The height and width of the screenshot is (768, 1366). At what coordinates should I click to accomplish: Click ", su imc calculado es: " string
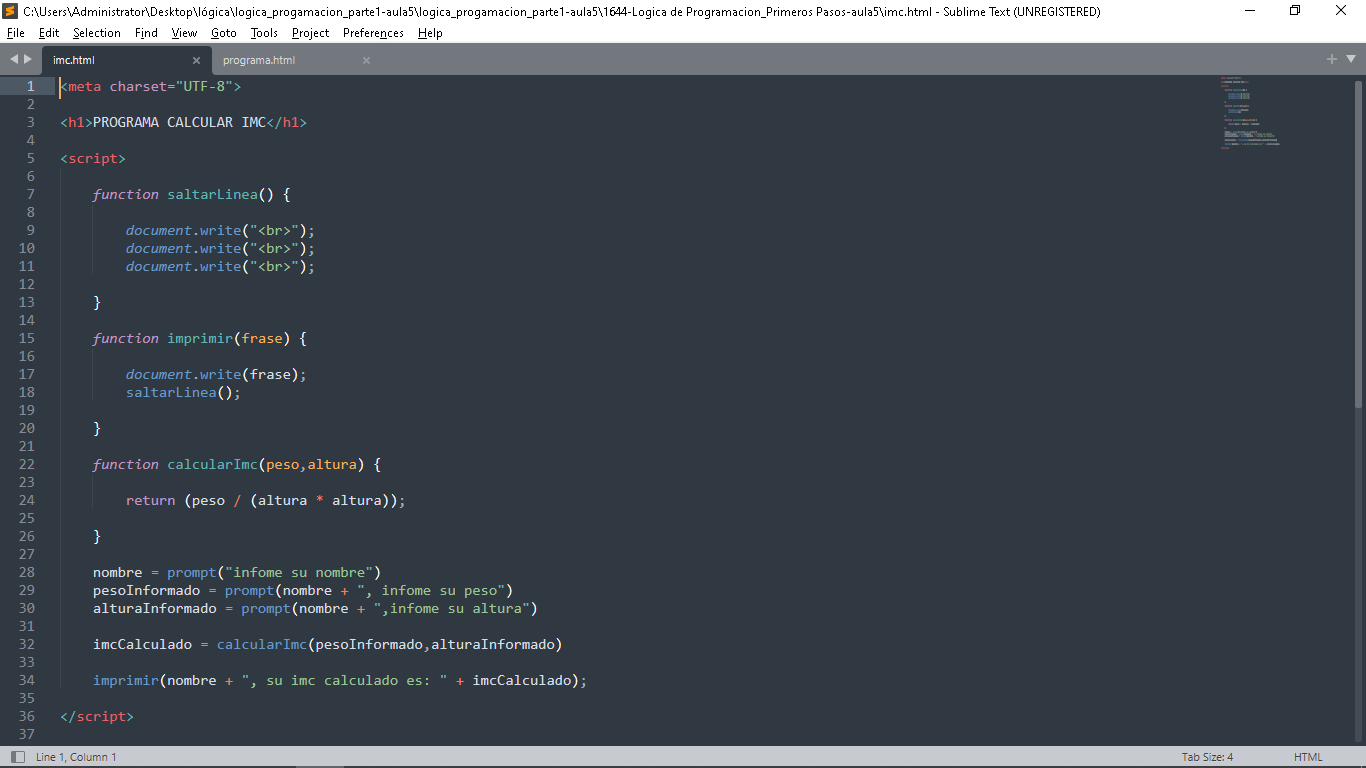pos(345,680)
